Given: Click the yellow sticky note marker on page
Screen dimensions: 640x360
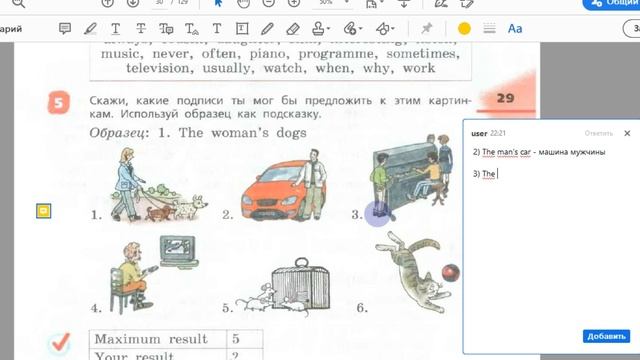Looking at the screenshot, I should (44, 211).
